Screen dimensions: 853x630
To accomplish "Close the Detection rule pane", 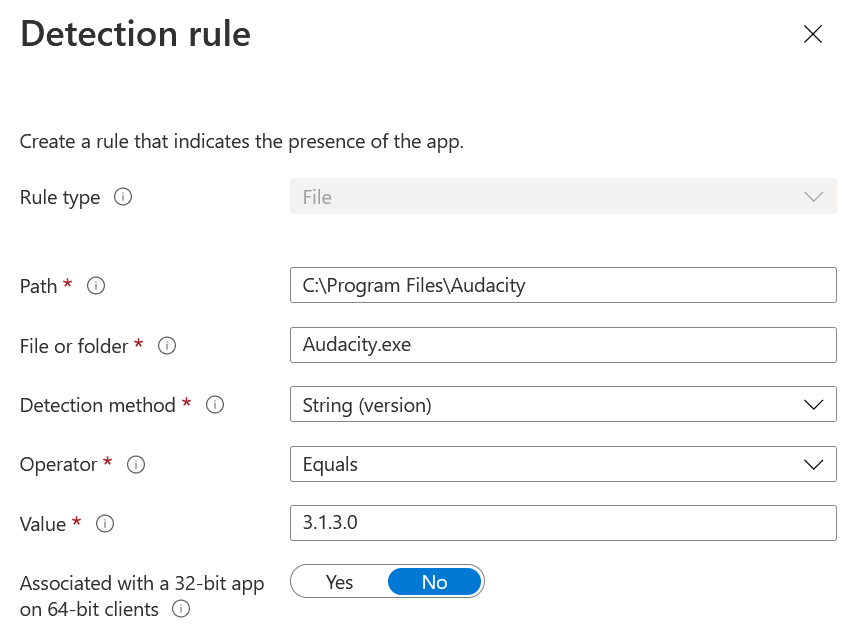I will click(813, 35).
